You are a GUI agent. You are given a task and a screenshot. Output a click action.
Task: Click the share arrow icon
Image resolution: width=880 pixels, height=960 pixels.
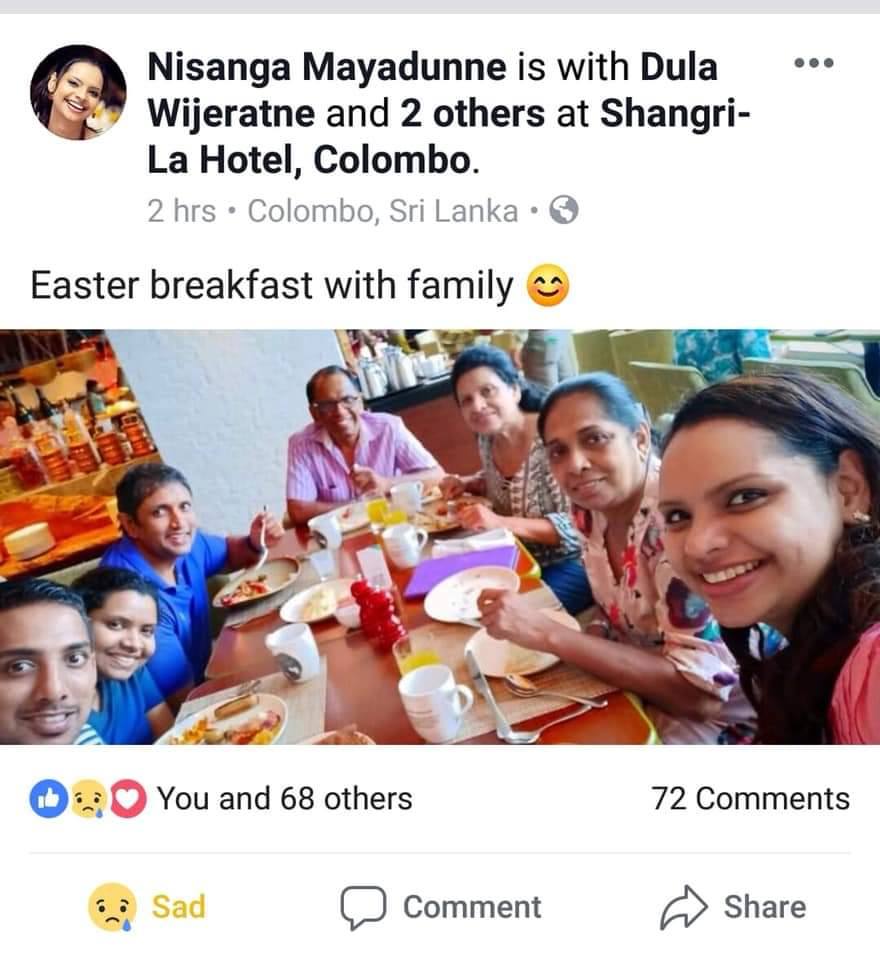click(683, 907)
